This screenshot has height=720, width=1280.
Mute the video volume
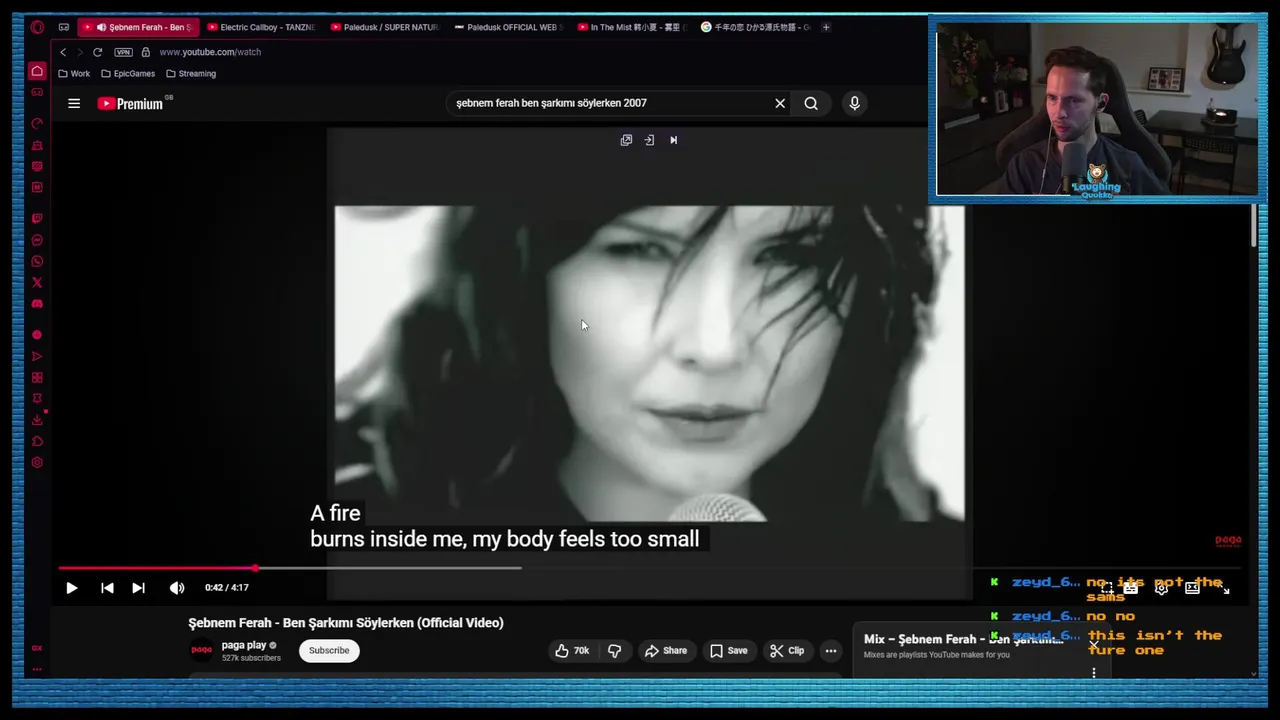pos(177,588)
